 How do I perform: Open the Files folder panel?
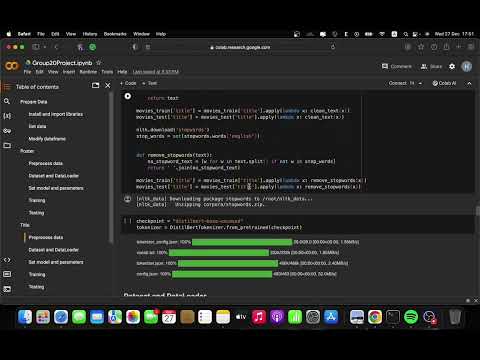(7, 145)
